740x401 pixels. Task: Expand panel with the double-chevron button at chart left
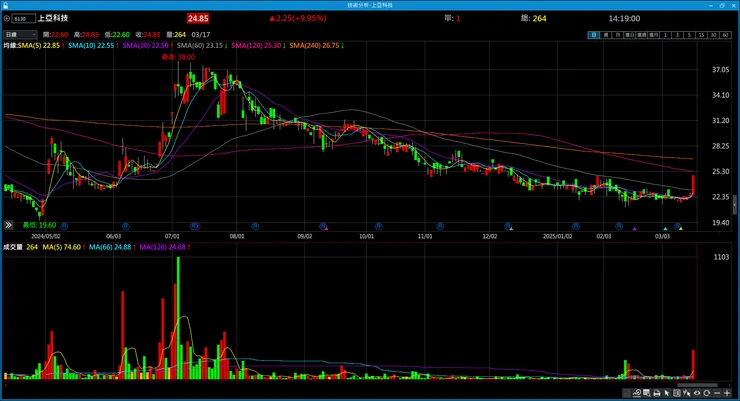[x=8, y=225]
